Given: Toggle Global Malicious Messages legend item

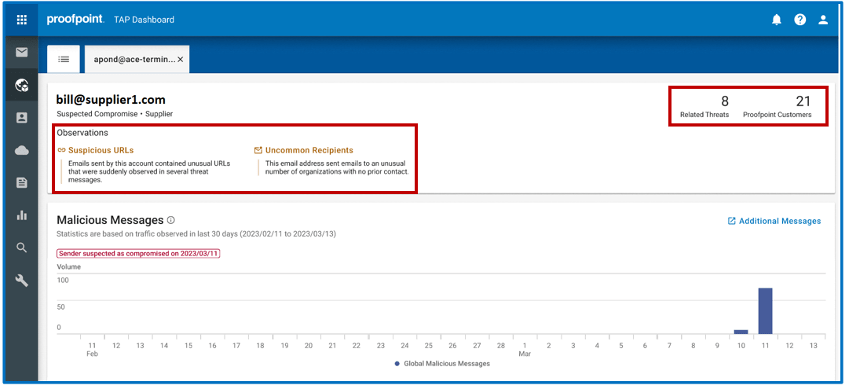Looking at the screenshot, I should [442, 363].
